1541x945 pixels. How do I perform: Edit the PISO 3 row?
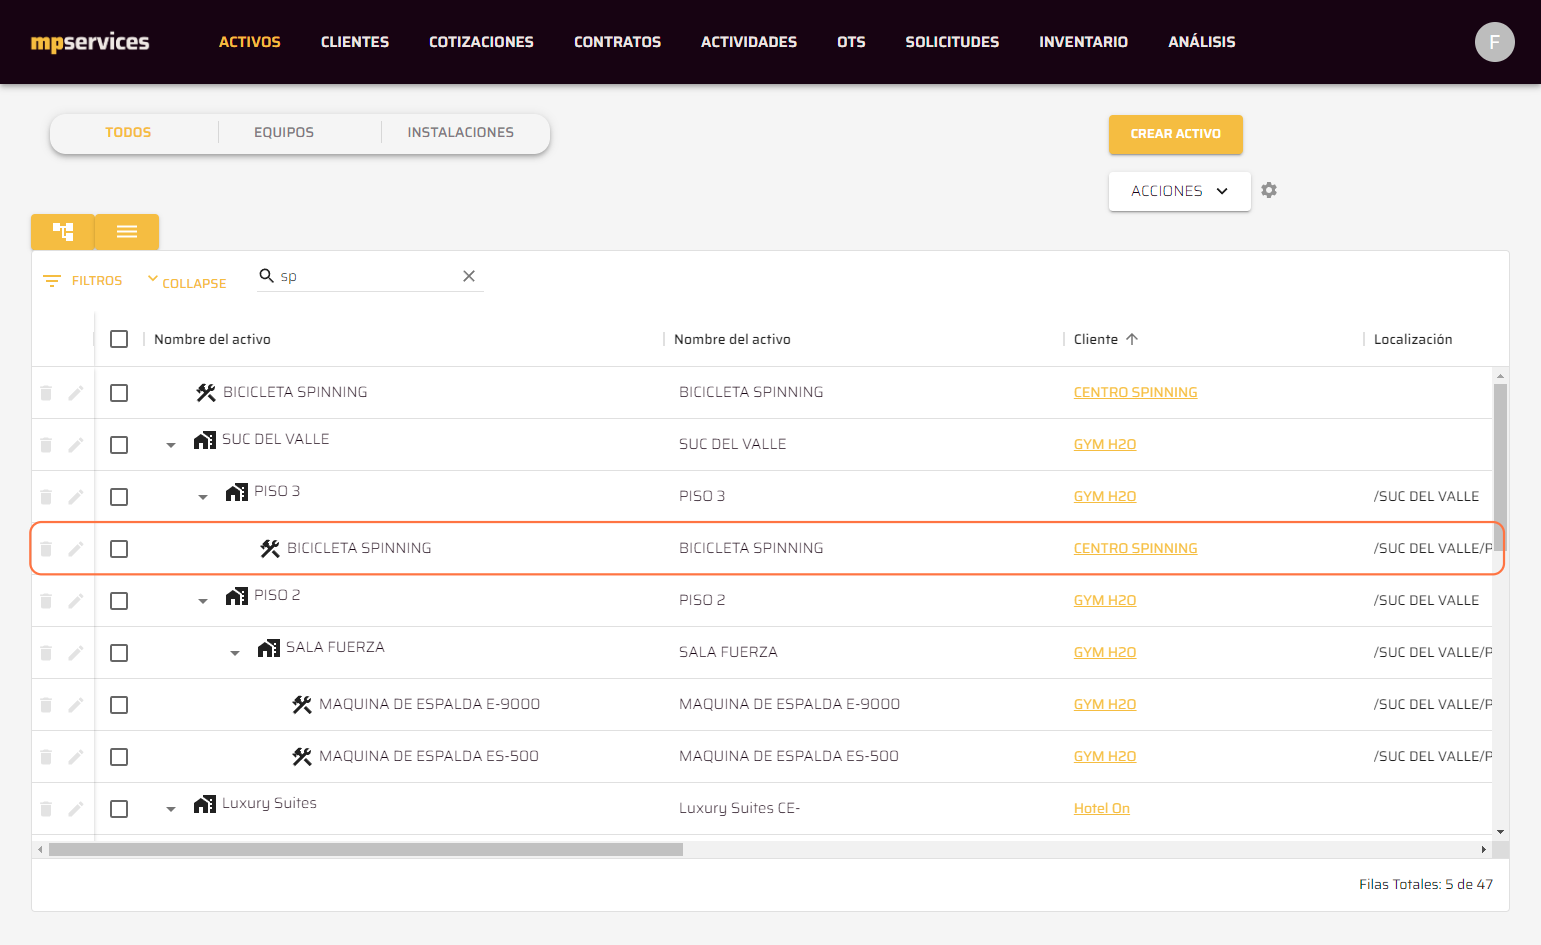[76, 497]
